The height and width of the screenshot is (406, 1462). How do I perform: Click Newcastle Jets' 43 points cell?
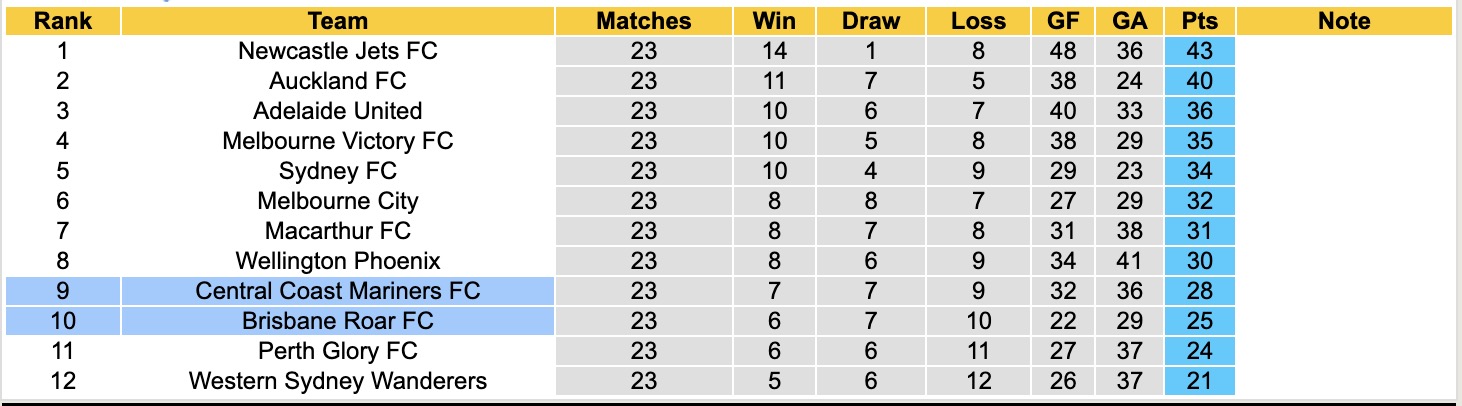(1199, 51)
